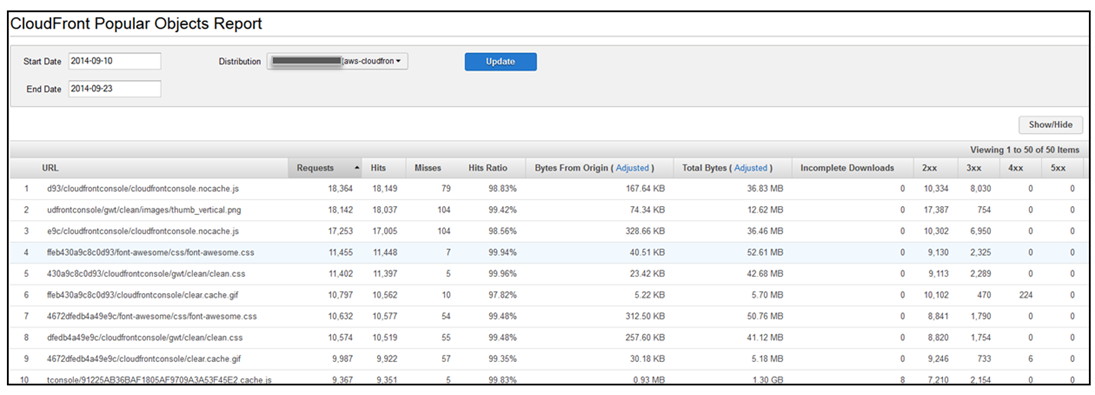Viewport: 1095px width, 395px height.
Task: Sort by the 3xx column header
Action: point(973,168)
